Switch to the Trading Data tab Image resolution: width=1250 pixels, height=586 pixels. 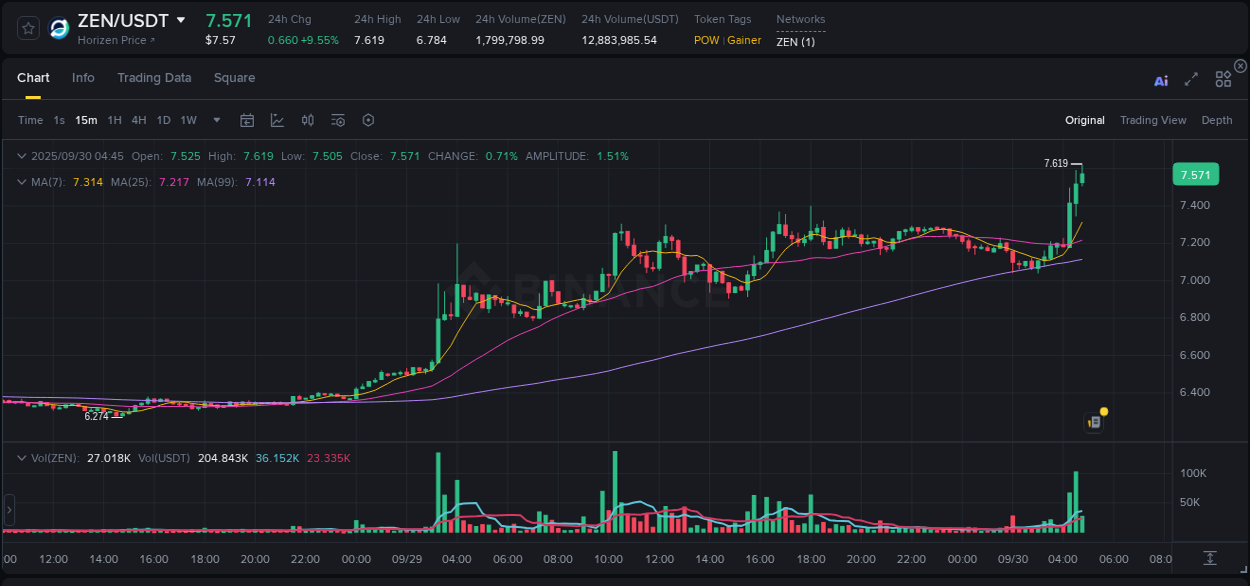[154, 77]
